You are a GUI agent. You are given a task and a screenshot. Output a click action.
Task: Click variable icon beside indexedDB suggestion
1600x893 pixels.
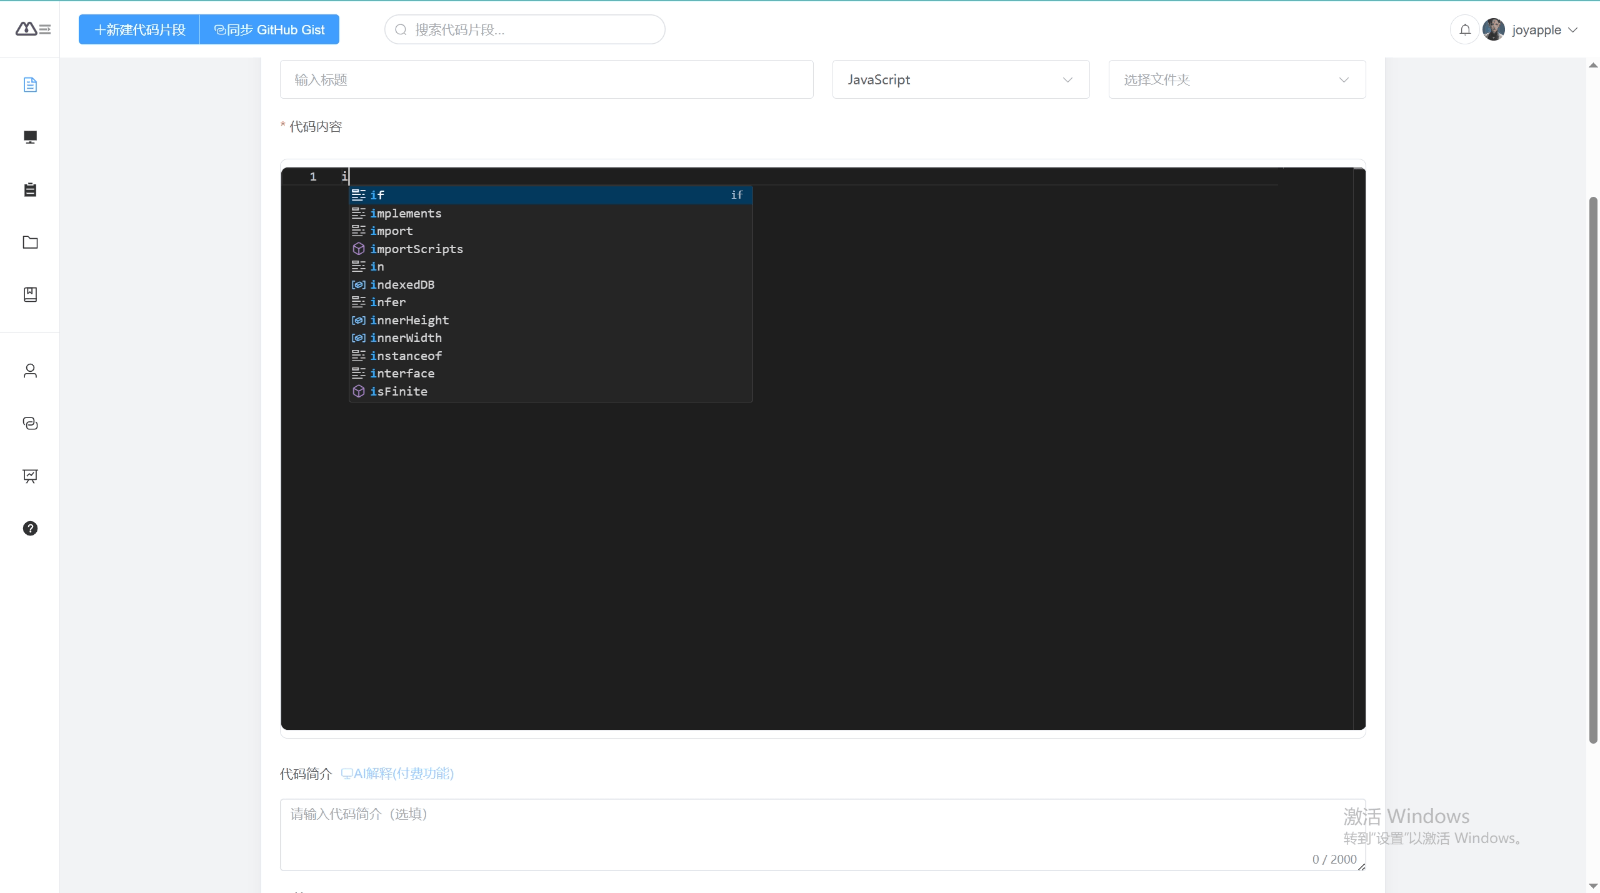pyautogui.click(x=358, y=285)
